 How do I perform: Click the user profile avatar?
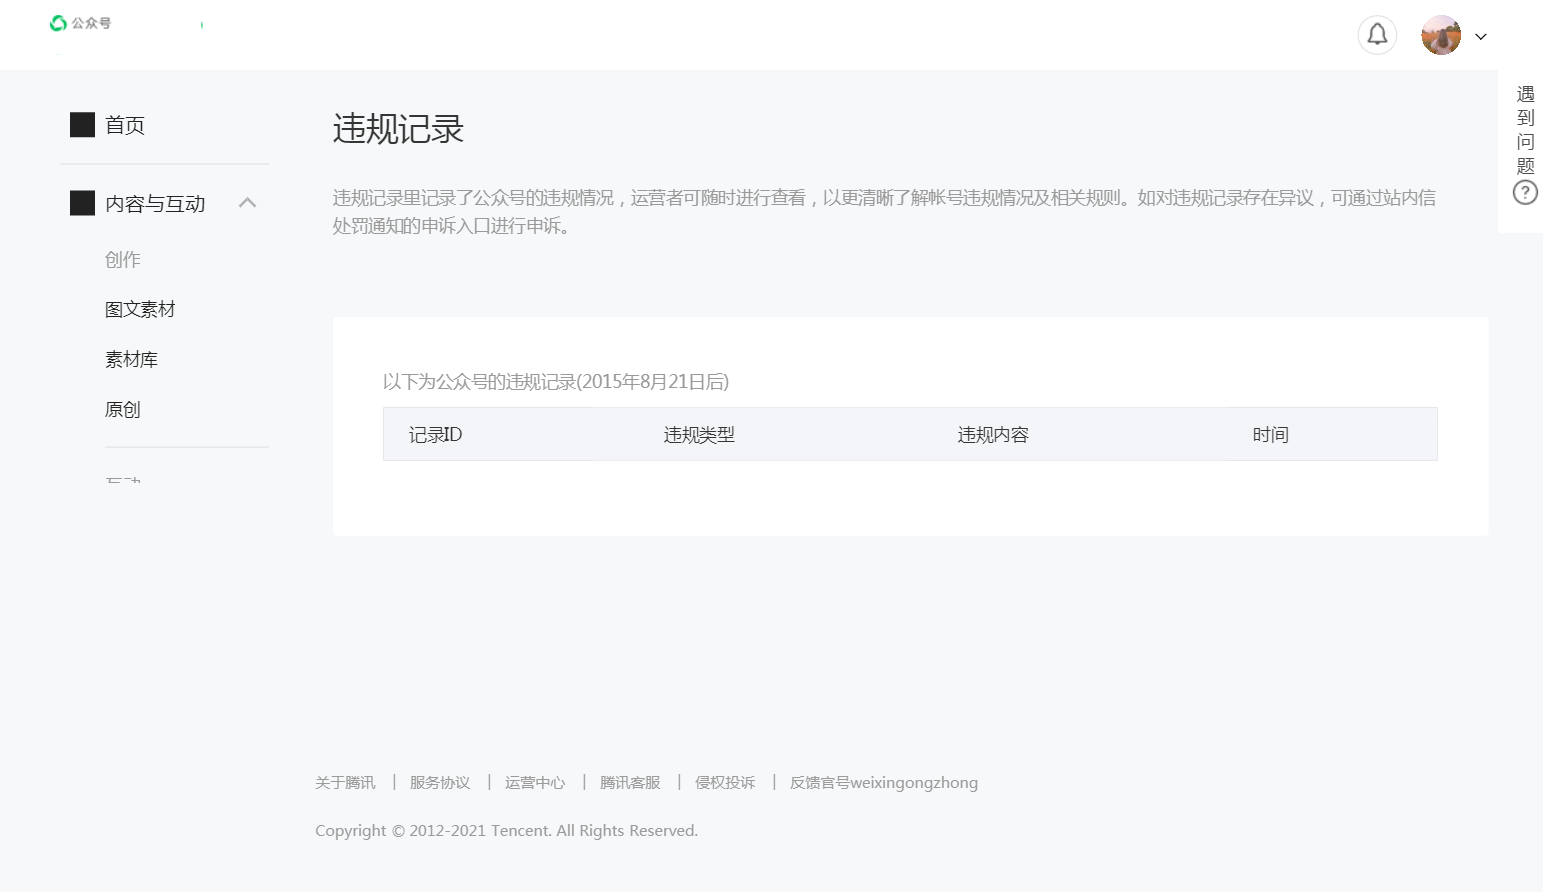pos(1440,35)
